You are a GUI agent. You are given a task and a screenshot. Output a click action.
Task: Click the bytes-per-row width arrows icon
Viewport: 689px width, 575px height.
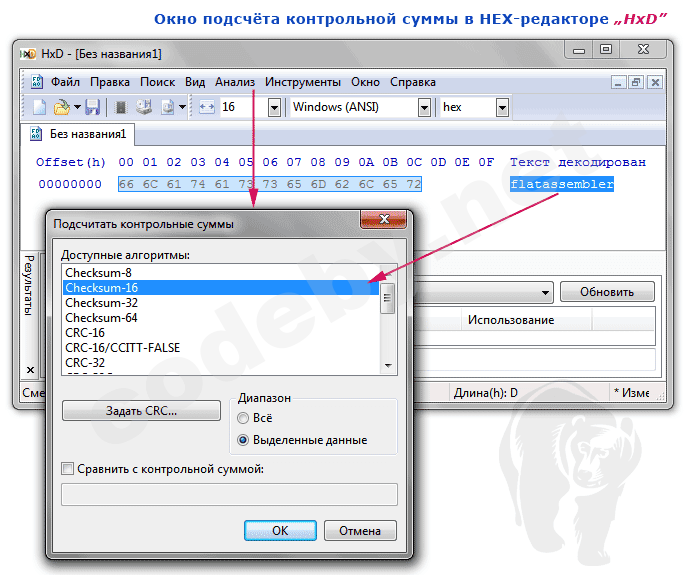coord(207,107)
